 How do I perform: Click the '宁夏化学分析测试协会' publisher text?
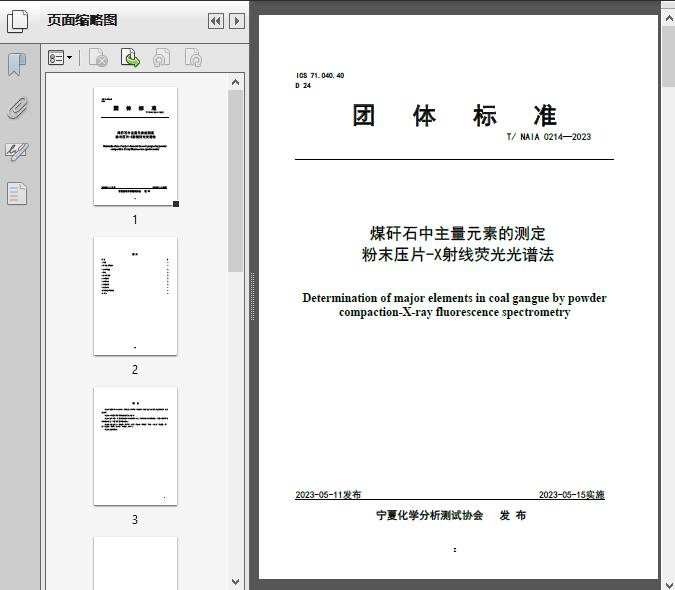[430, 515]
